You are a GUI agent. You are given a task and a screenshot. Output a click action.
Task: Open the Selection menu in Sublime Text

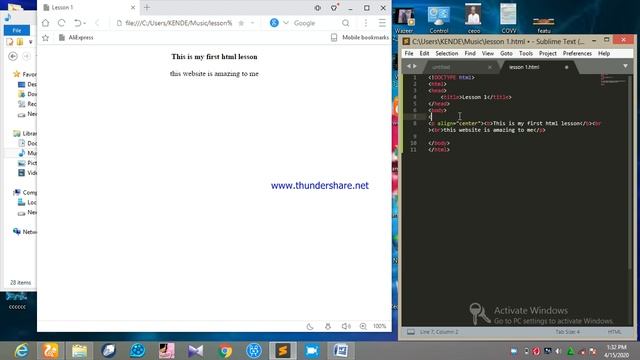[447, 53]
